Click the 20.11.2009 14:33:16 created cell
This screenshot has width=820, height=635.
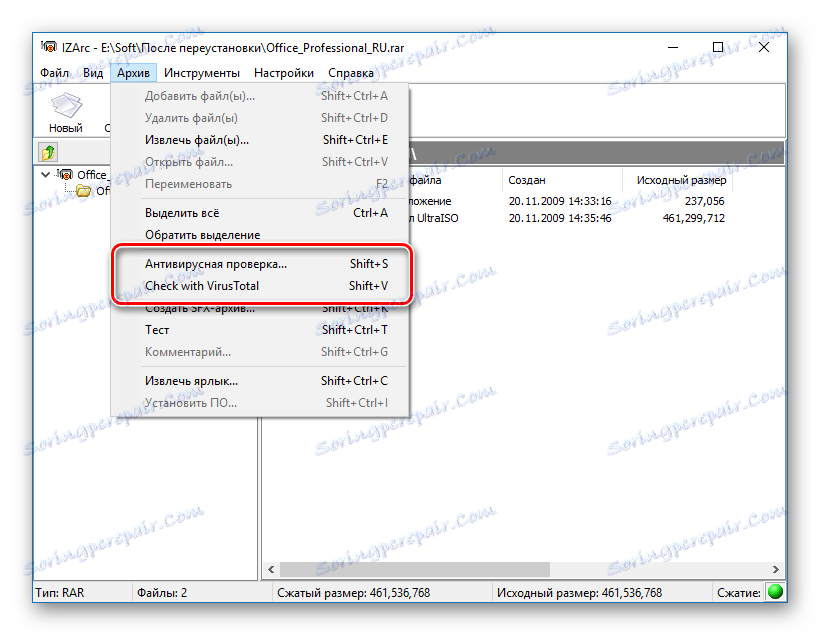[x=560, y=201]
